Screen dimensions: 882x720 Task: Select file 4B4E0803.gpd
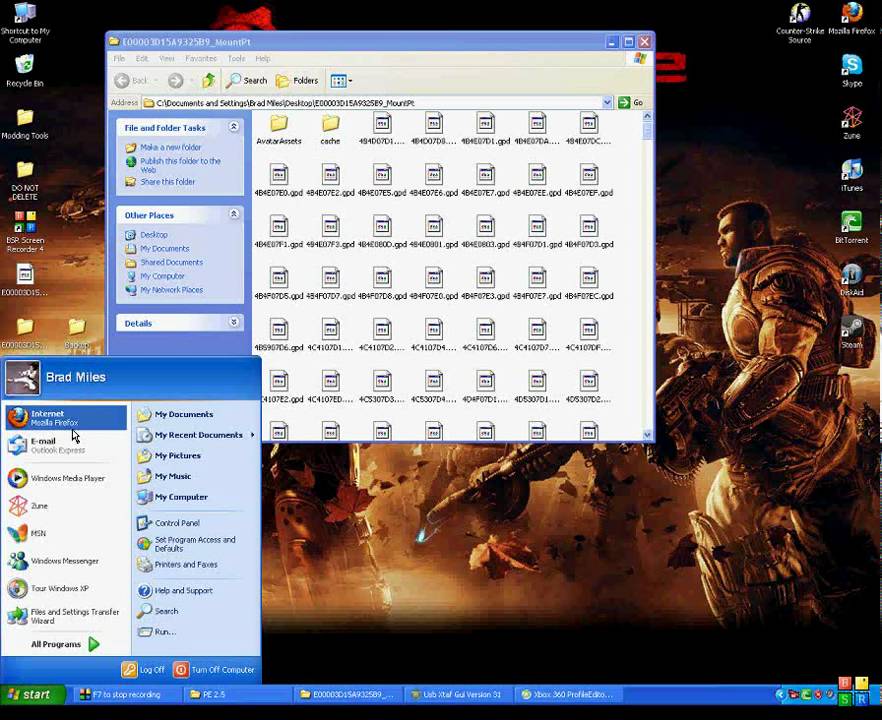(485, 232)
